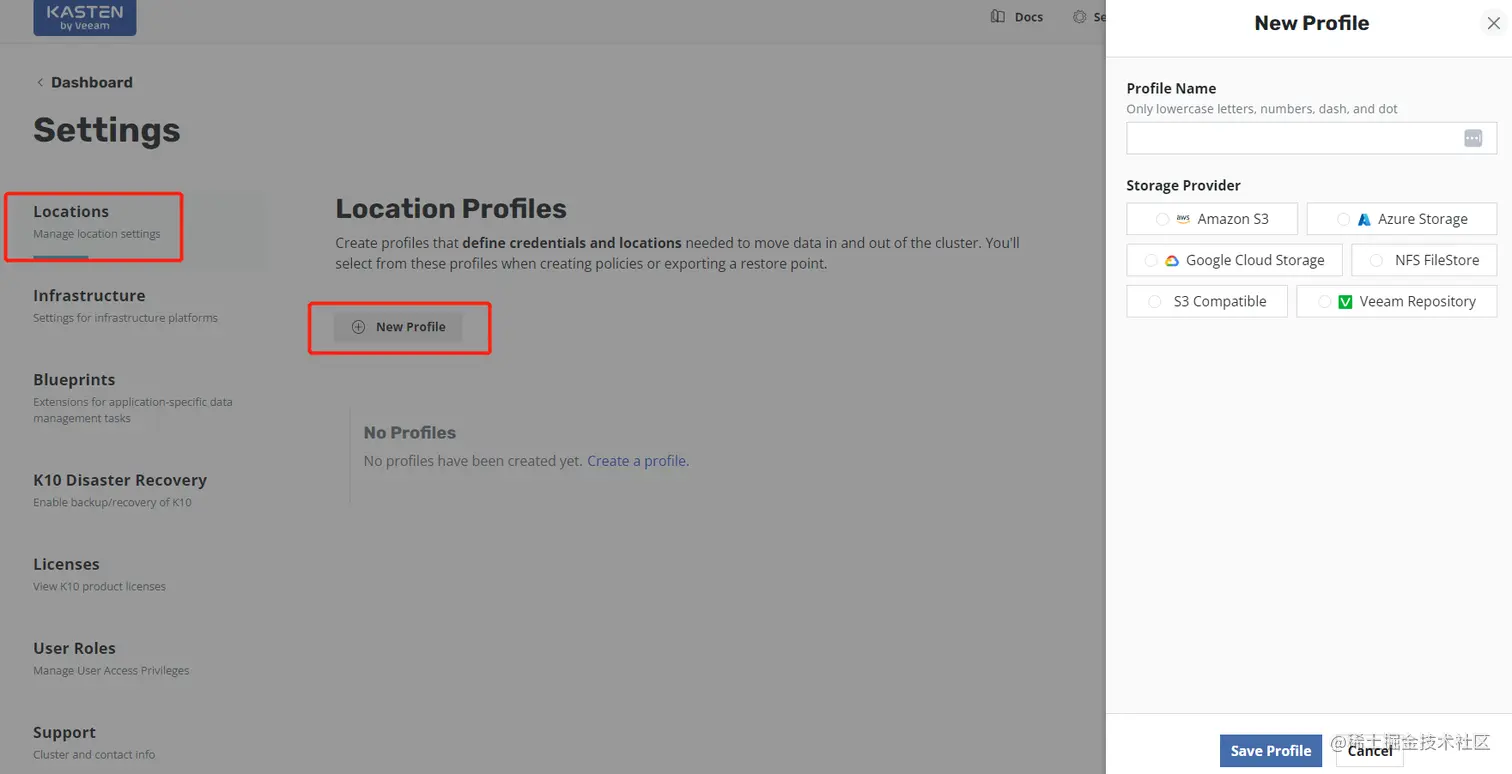Open the Docs book icon
The height and width of the screenshot is (774, 1512).
[x=997, y=17]
